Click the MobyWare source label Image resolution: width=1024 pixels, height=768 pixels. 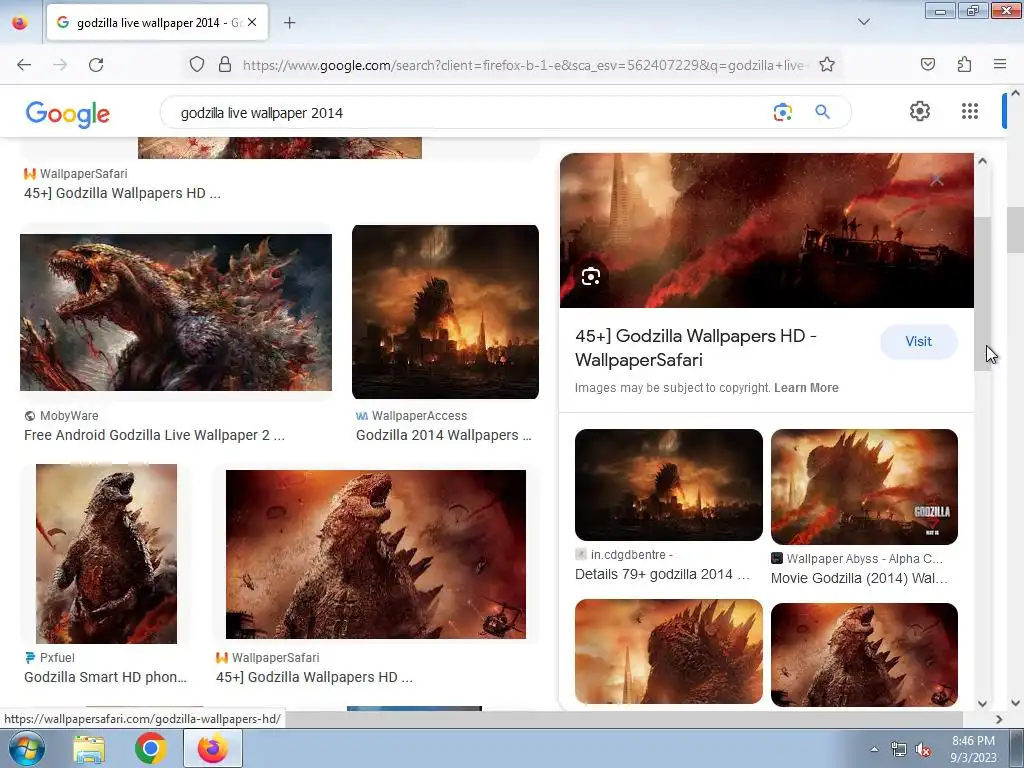click(69, 416)
